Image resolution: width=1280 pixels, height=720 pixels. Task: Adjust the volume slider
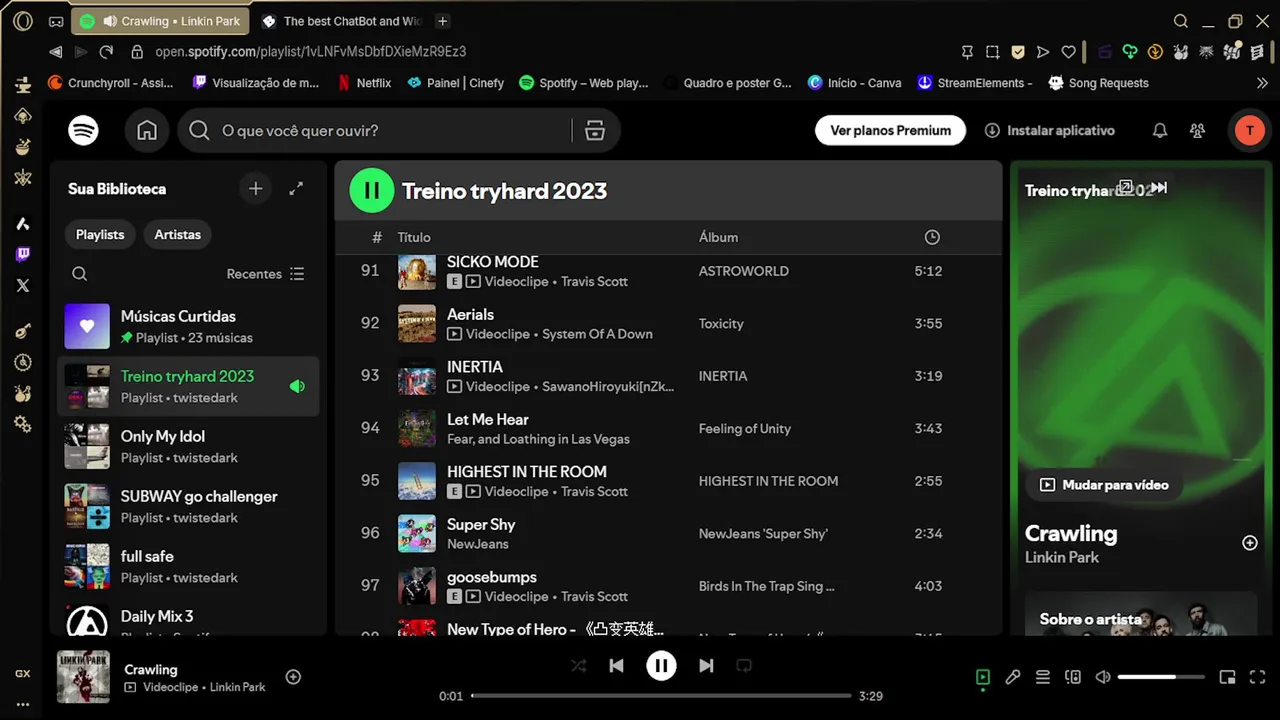coord(1161,677)
